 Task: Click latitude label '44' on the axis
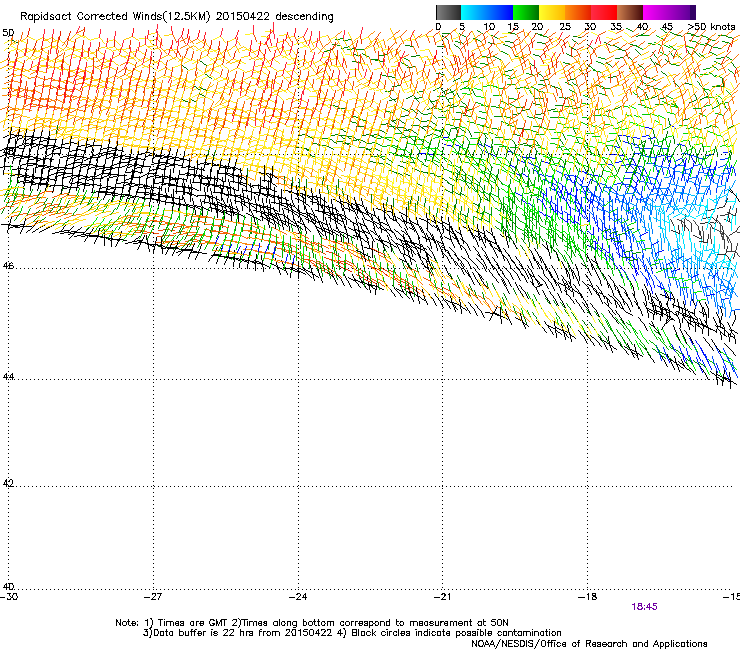[x=8, y=377]
